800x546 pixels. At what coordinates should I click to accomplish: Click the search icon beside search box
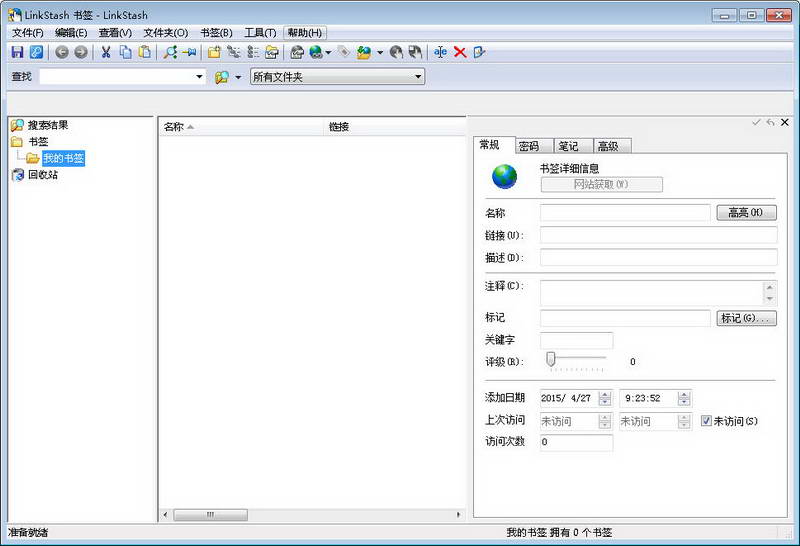click(x=222, y=77)
